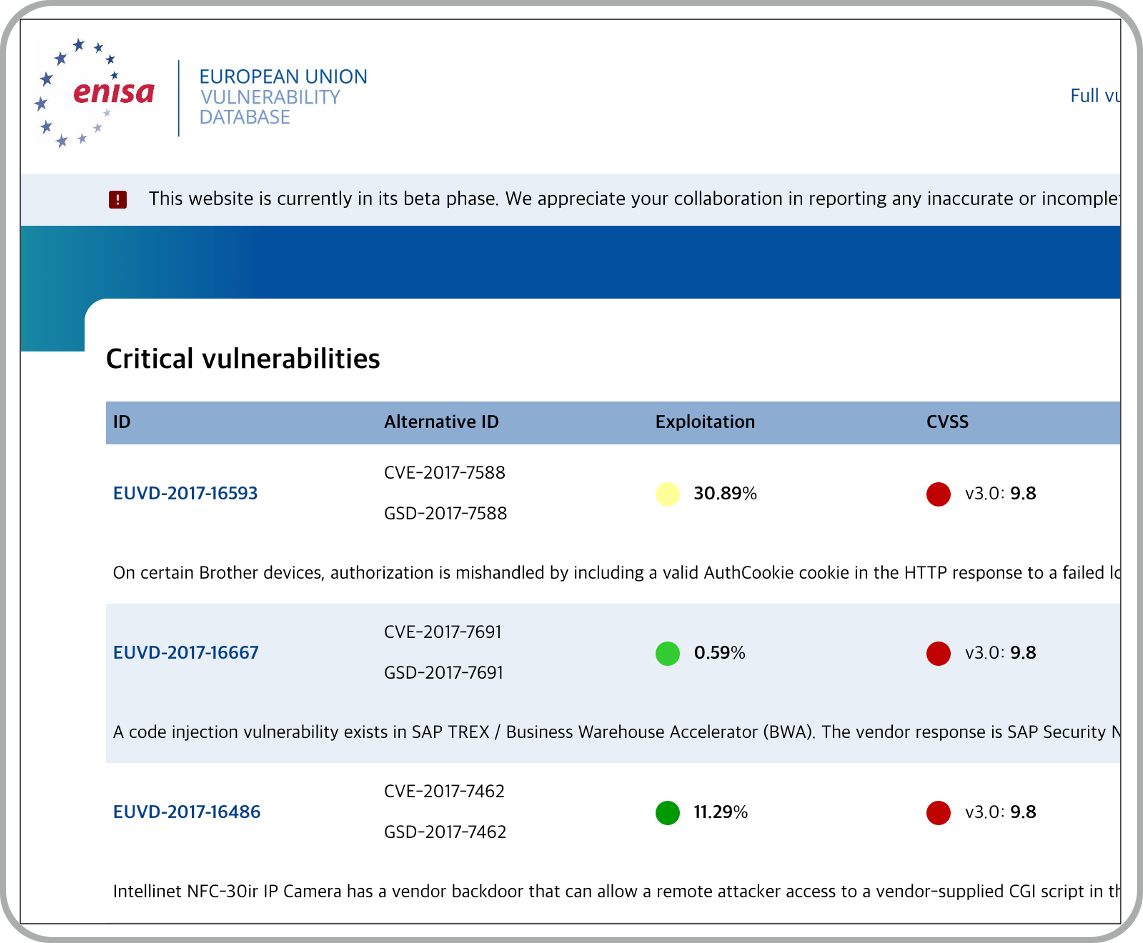The image size is (1143, 943).
Task: Click the v3.0: 9.8 score for EUVD-2017-16486
Action: coord(1000,812)
